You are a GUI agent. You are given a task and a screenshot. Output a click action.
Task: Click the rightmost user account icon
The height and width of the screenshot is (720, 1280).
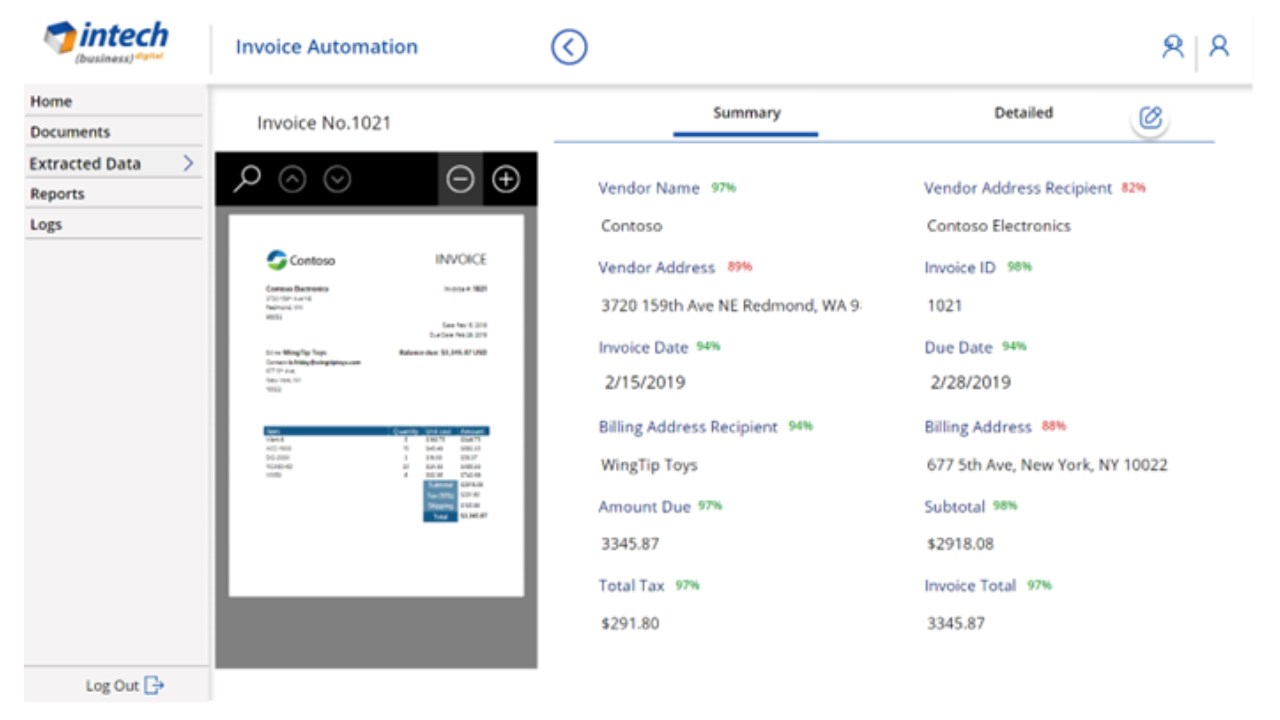pos(1219,46)
